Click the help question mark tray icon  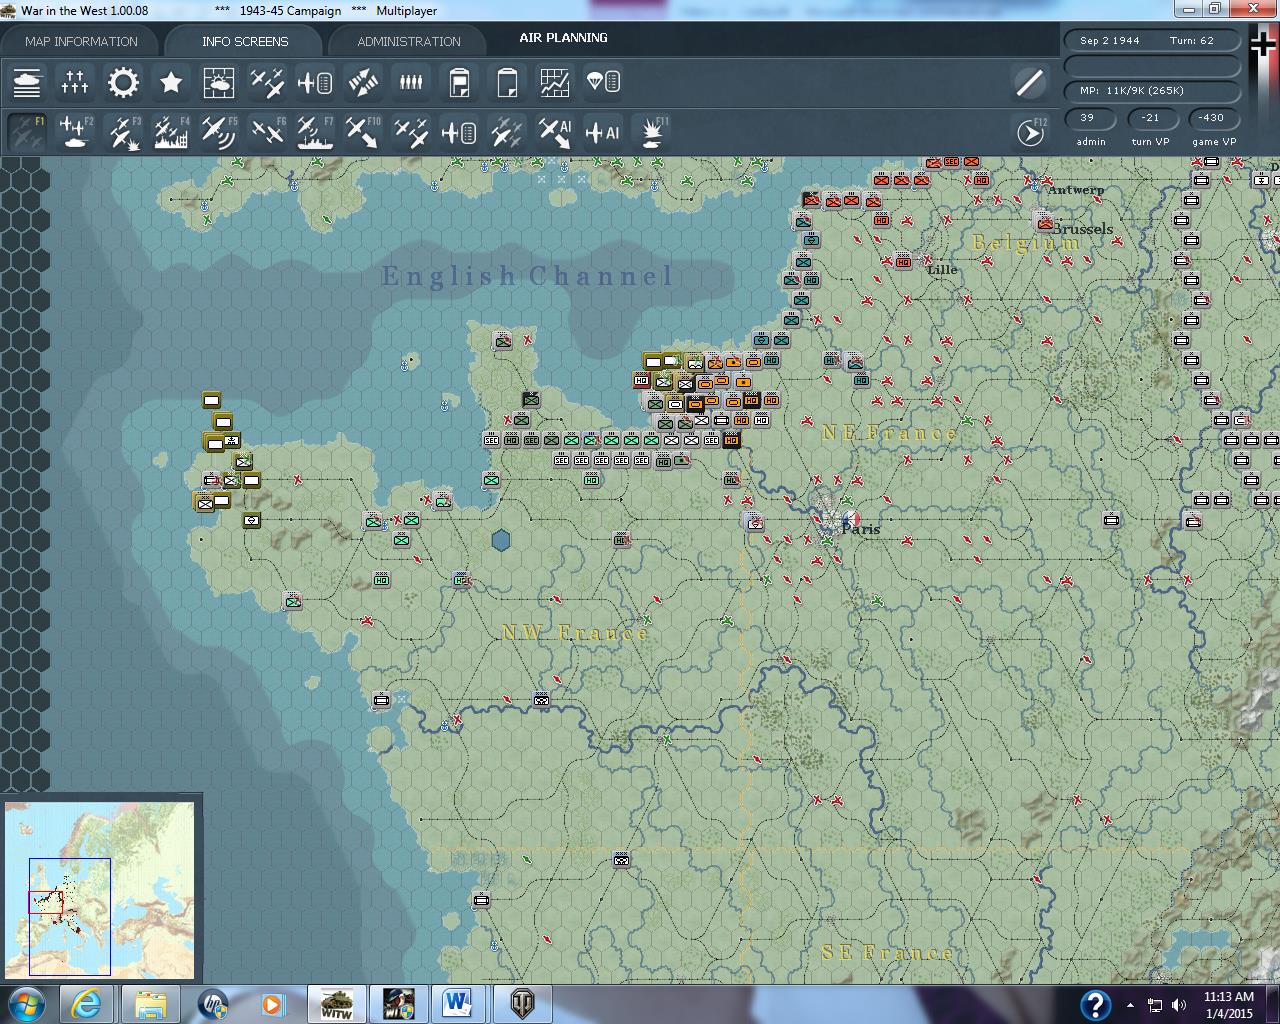(x=1096, y=1004)
